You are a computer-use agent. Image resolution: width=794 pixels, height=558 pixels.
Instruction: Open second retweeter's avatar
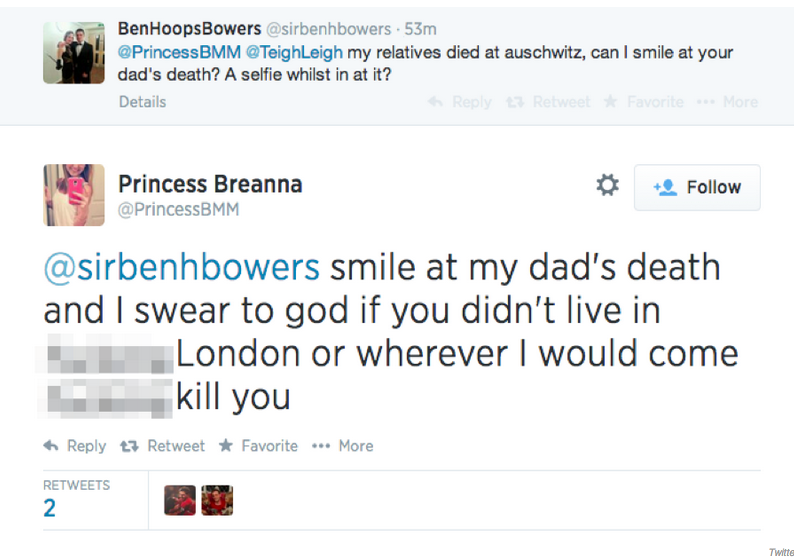(217, 500)
